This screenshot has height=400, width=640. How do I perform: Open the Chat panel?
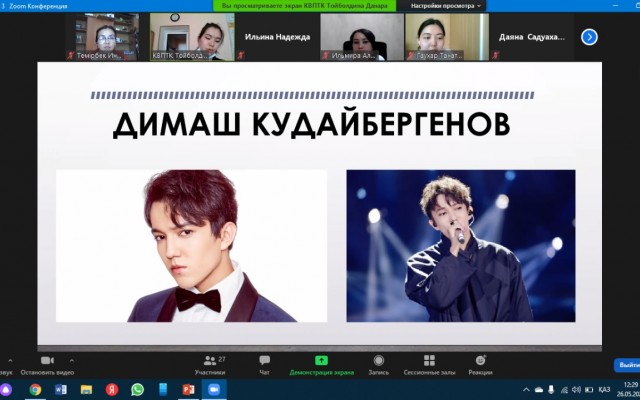[264, 361]
